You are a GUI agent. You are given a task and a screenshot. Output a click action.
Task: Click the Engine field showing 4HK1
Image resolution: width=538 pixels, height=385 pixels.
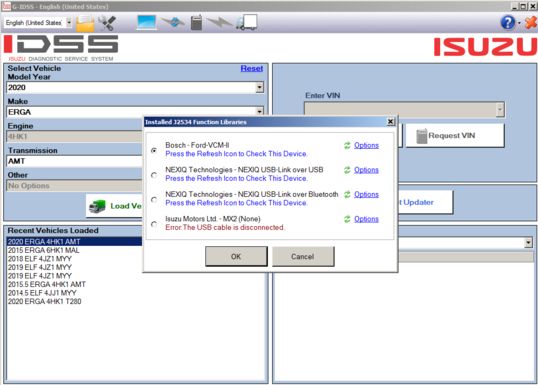[74, 137]
